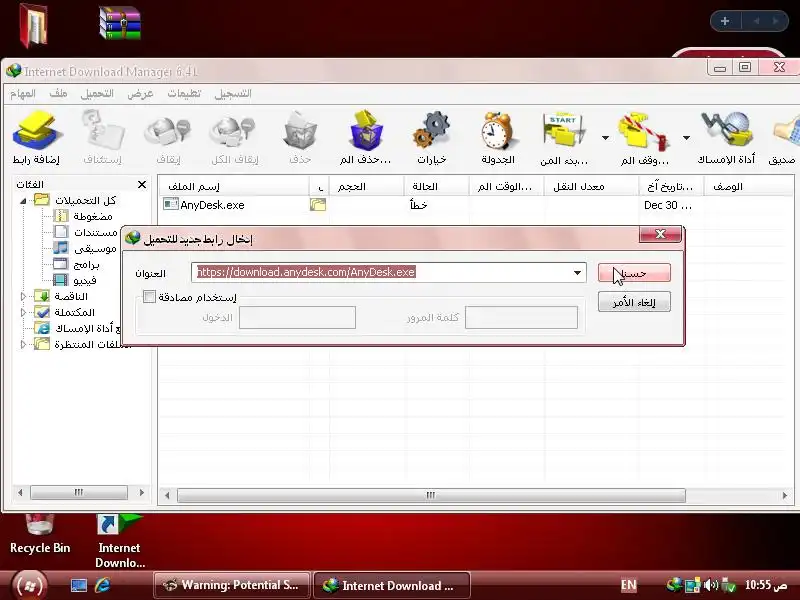Enable the use authorization (إستخدام مصادقة) checkbox
This screenshot has height=600, width=800.
[x=149, y=296]
